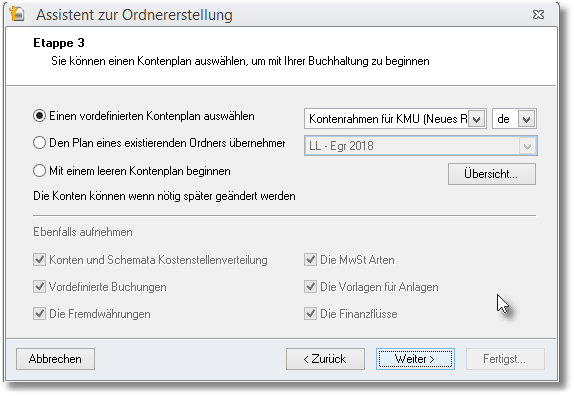
Task: Select 'Einen vordefinierten Kontenplan auswählen' radio button
Action: click(x=39, y=116)
